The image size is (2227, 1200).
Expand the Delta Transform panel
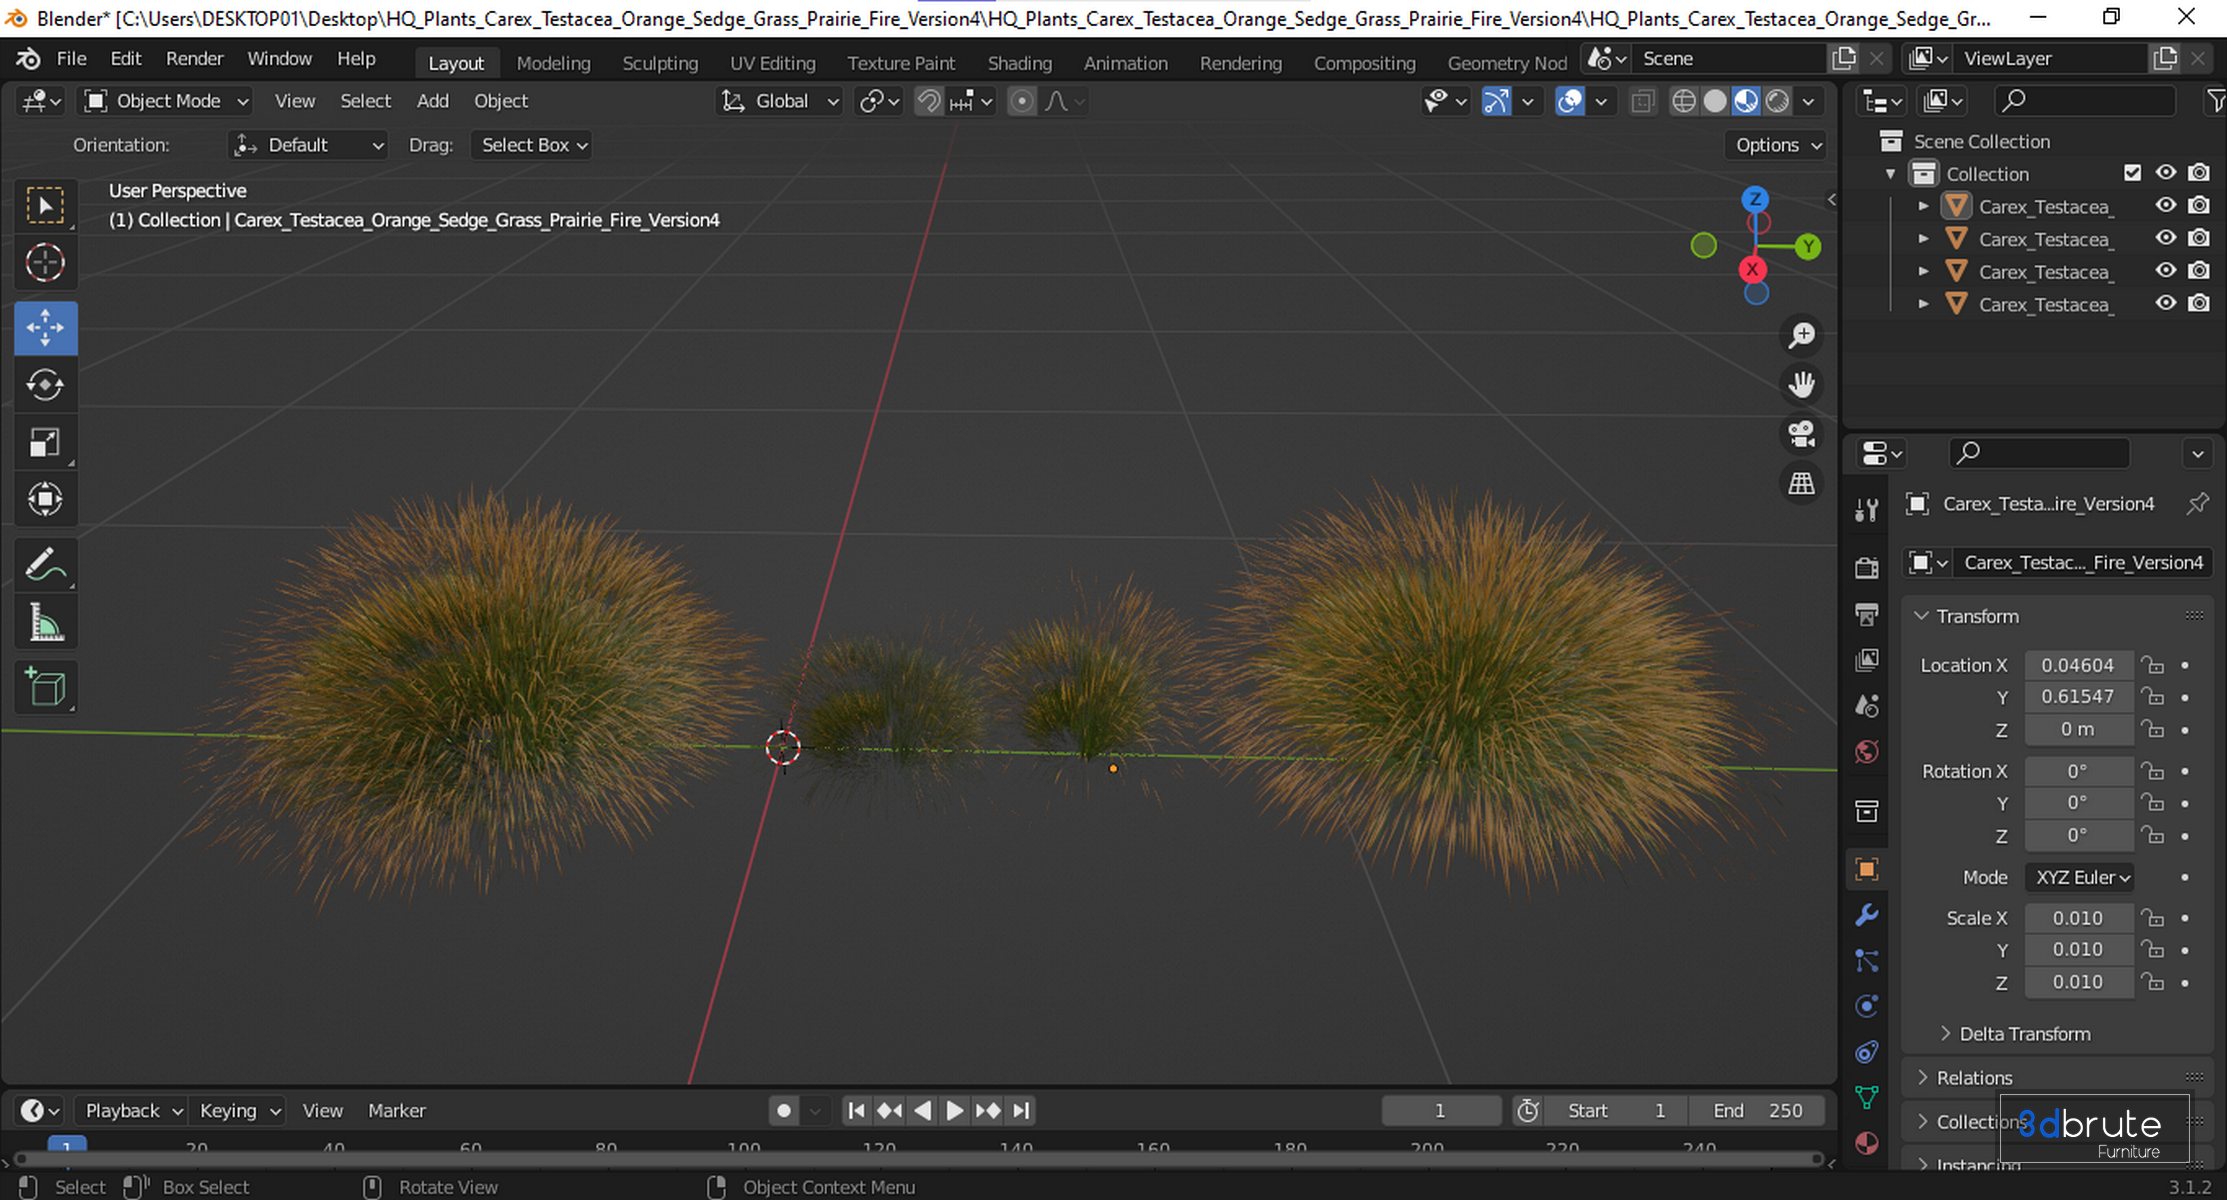click(2024, 1034)
